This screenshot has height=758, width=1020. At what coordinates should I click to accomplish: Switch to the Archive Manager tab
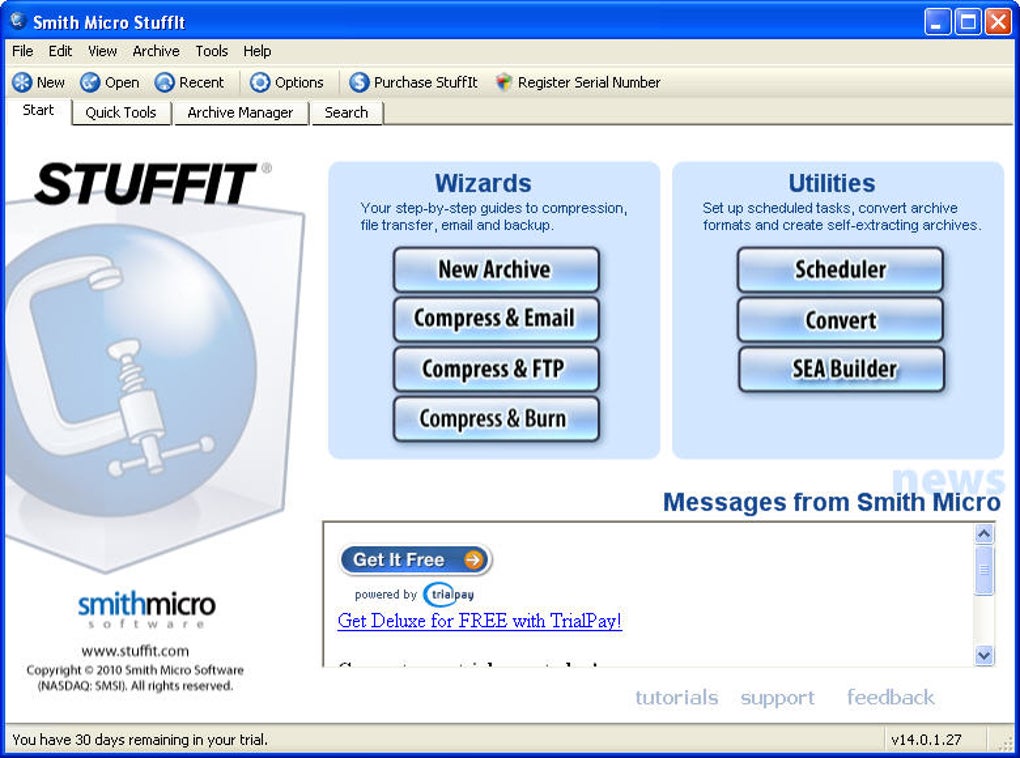click(x=240, y=113)
